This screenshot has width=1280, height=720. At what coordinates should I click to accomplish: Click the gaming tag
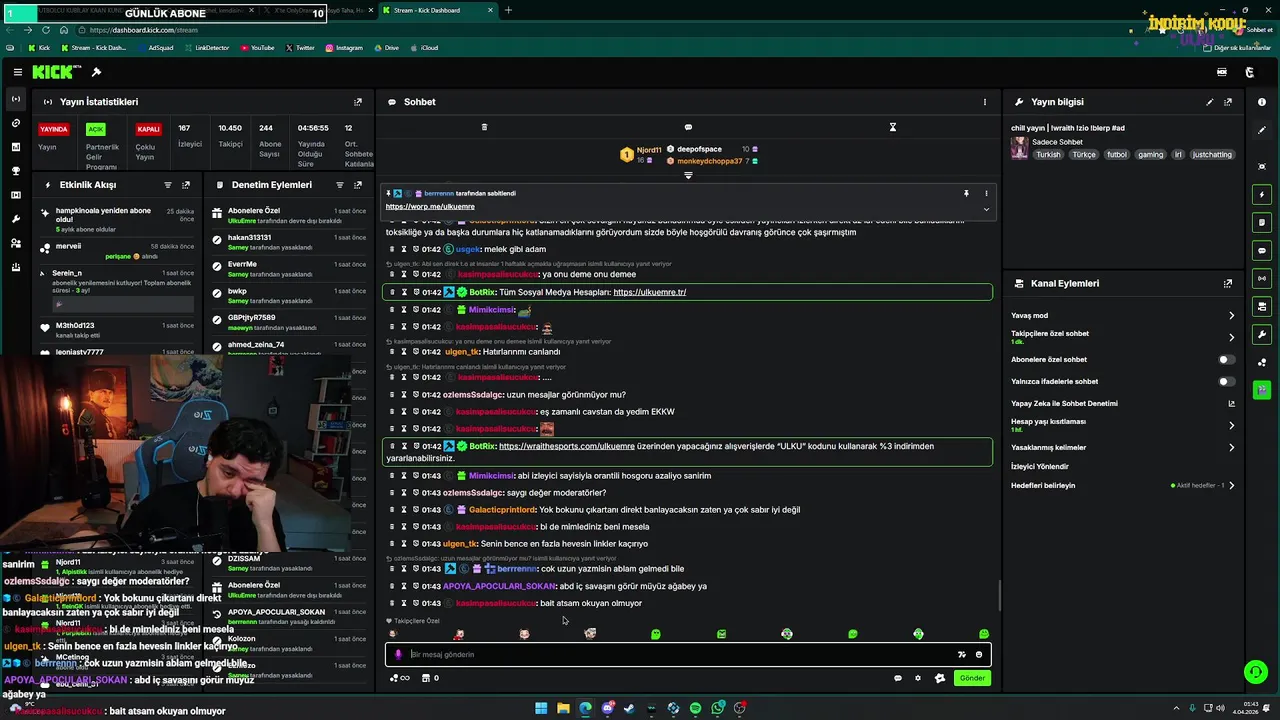(x=1151, y=155)
